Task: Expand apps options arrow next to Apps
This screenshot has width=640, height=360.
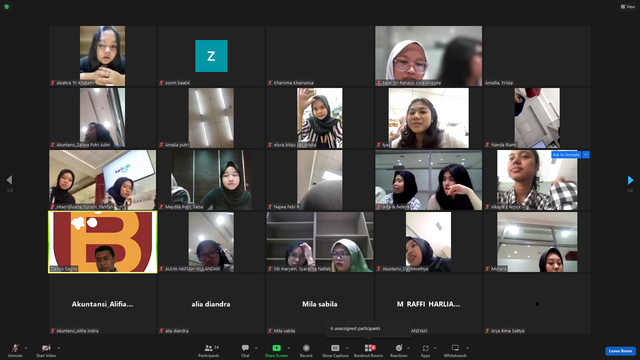Action: [x=435, y=348]
